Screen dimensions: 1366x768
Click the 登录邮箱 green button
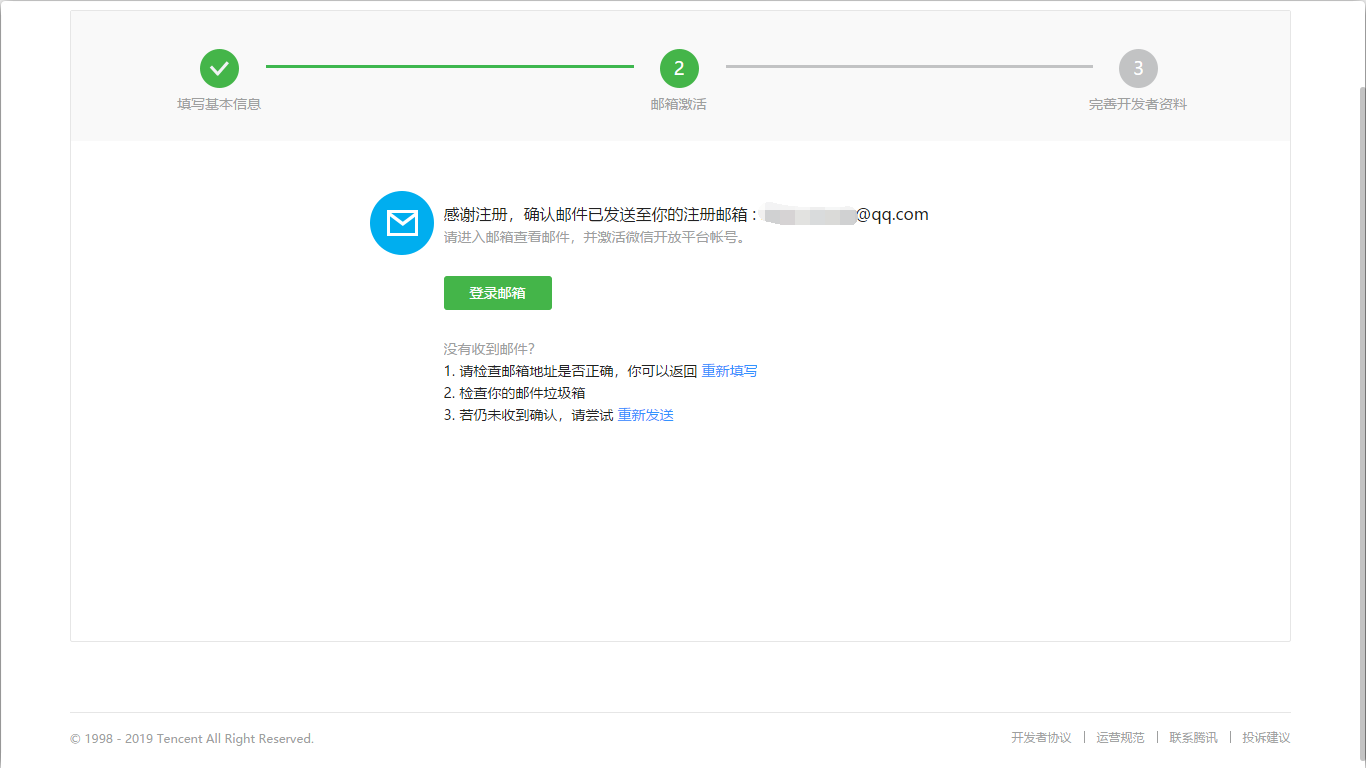pyautogui.click(x=497, y=292)
